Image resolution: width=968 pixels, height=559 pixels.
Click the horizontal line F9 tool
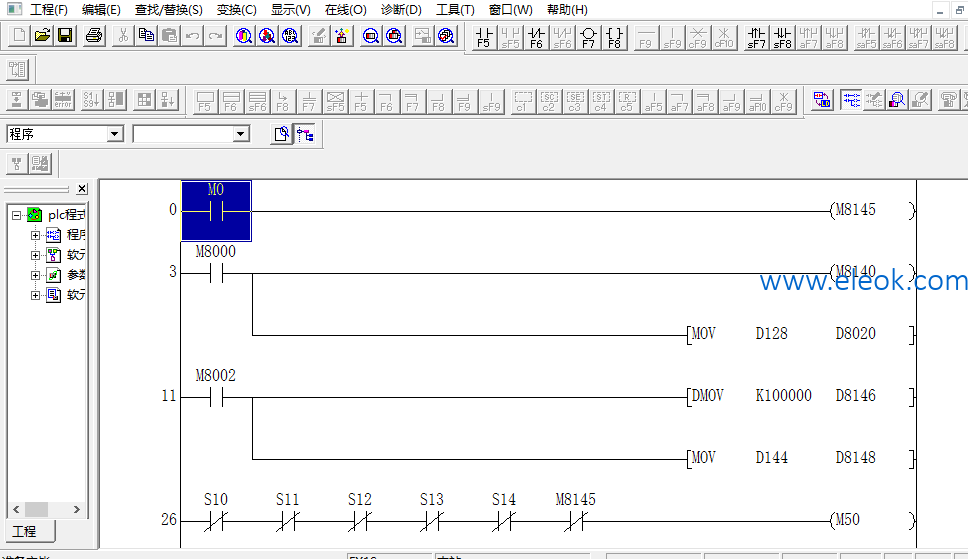pos(646,38)
